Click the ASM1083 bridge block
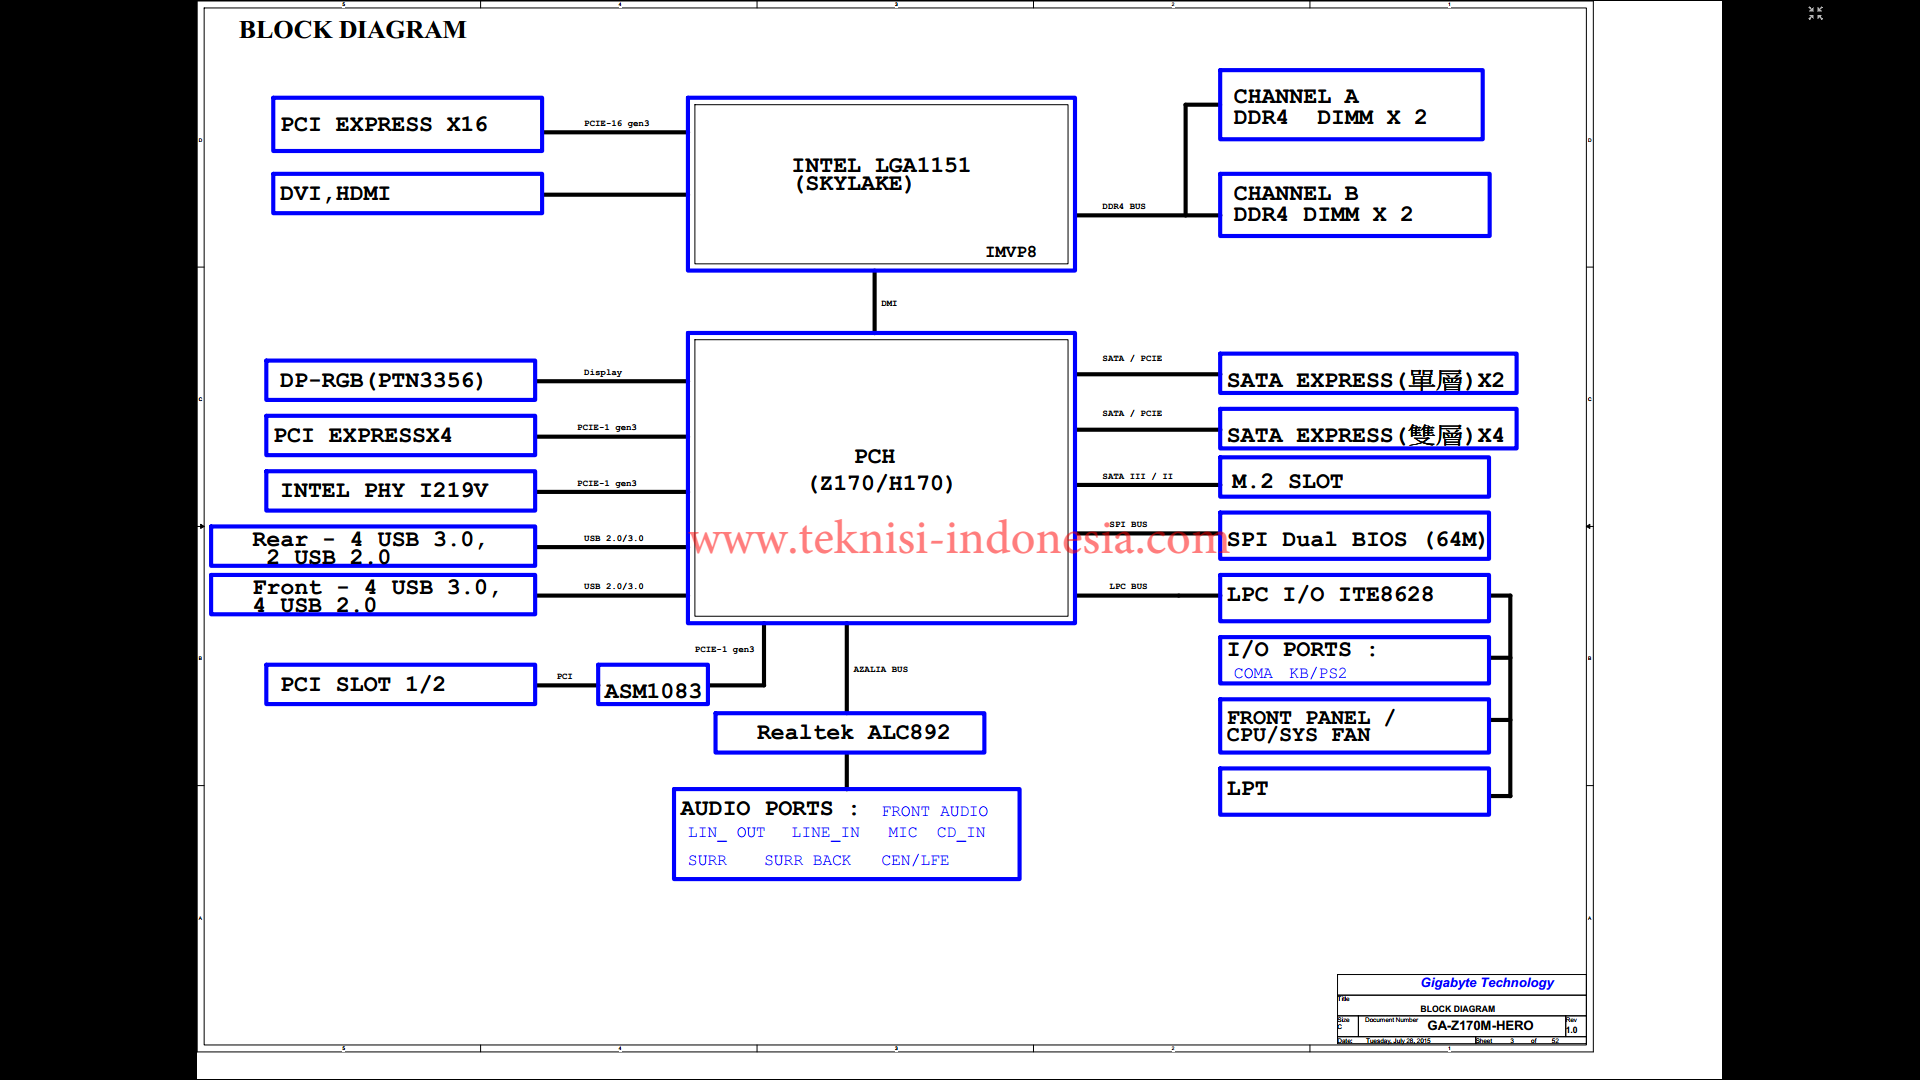 point(653,687)
